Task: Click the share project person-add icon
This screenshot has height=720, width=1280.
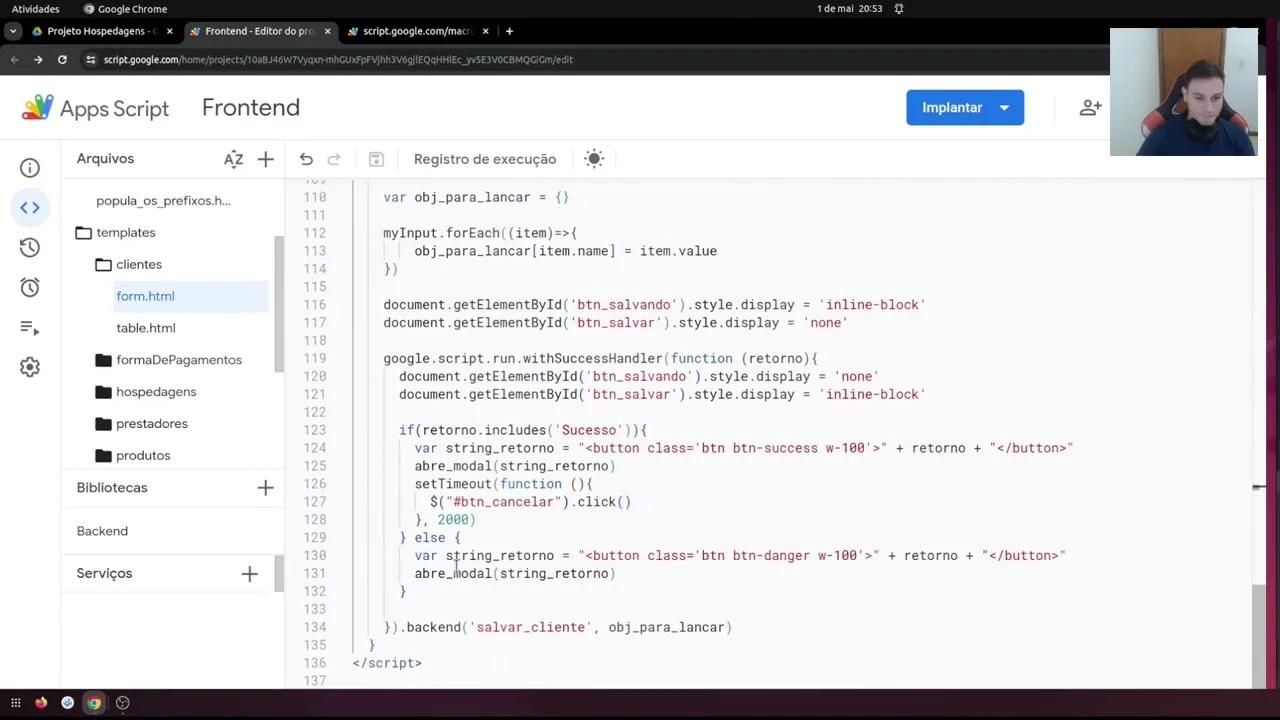Action: tap(1090, 108)
